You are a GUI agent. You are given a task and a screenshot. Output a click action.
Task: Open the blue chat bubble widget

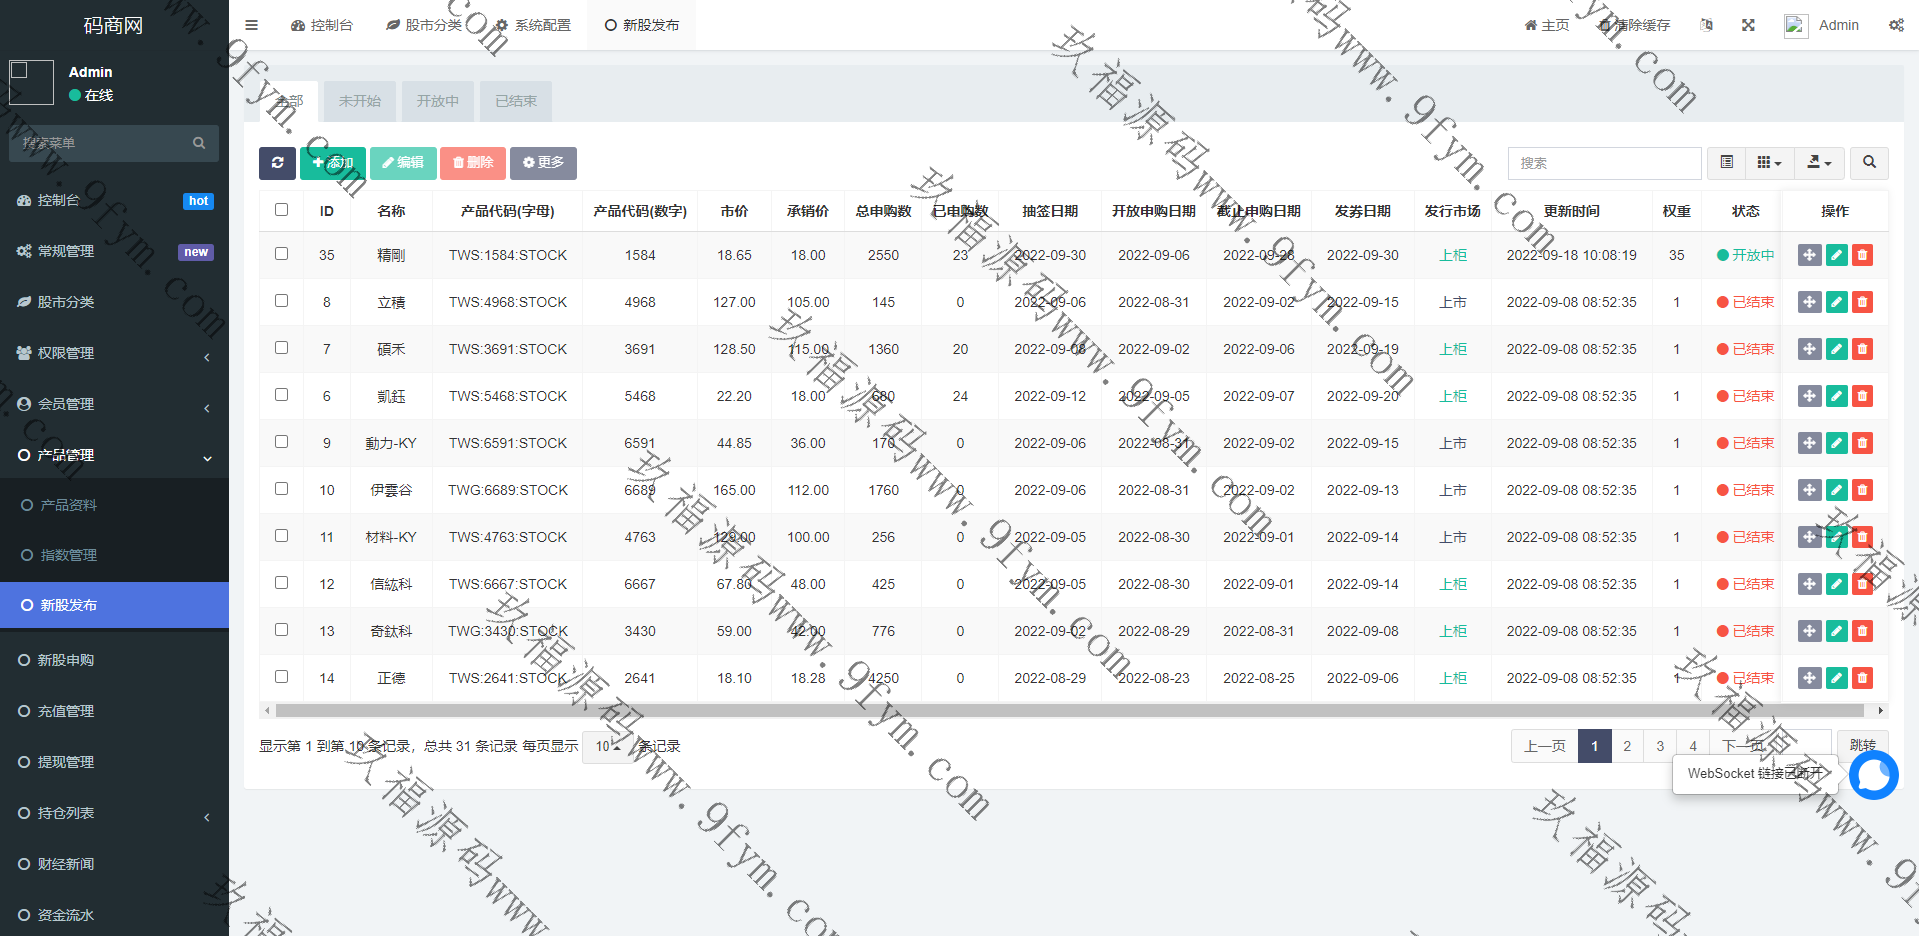coord(1873,775)
